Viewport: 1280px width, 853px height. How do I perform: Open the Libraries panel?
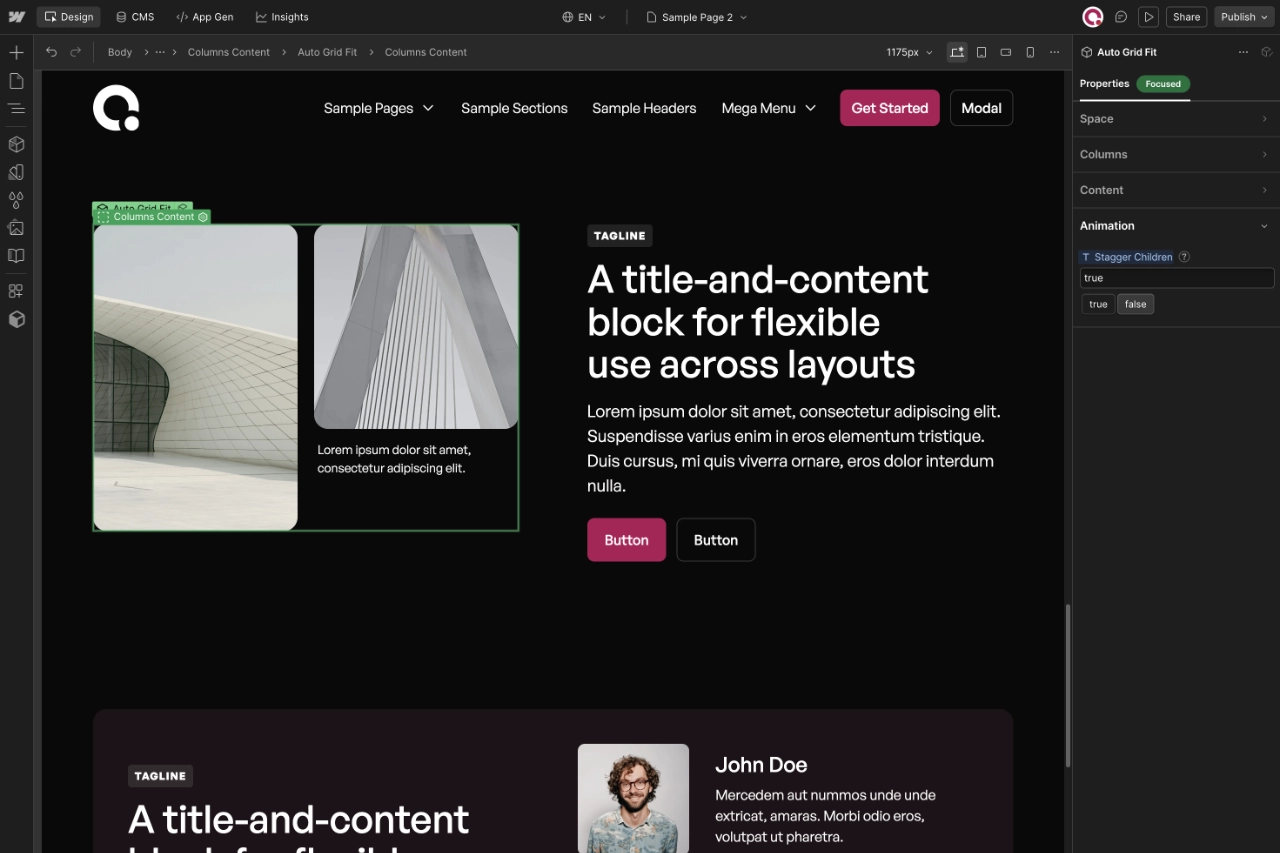[x=16, y=256]
